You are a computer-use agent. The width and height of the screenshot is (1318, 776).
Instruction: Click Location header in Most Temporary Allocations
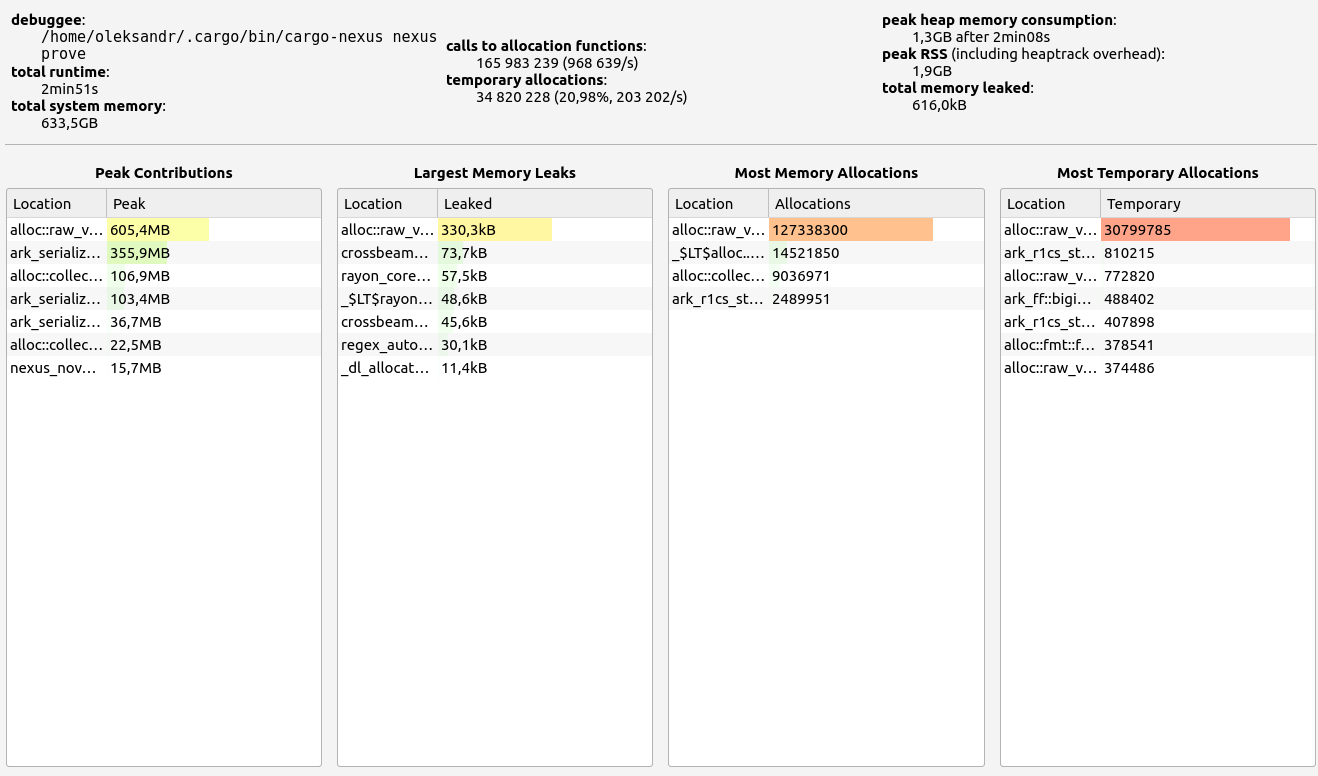coord(1050,204)
